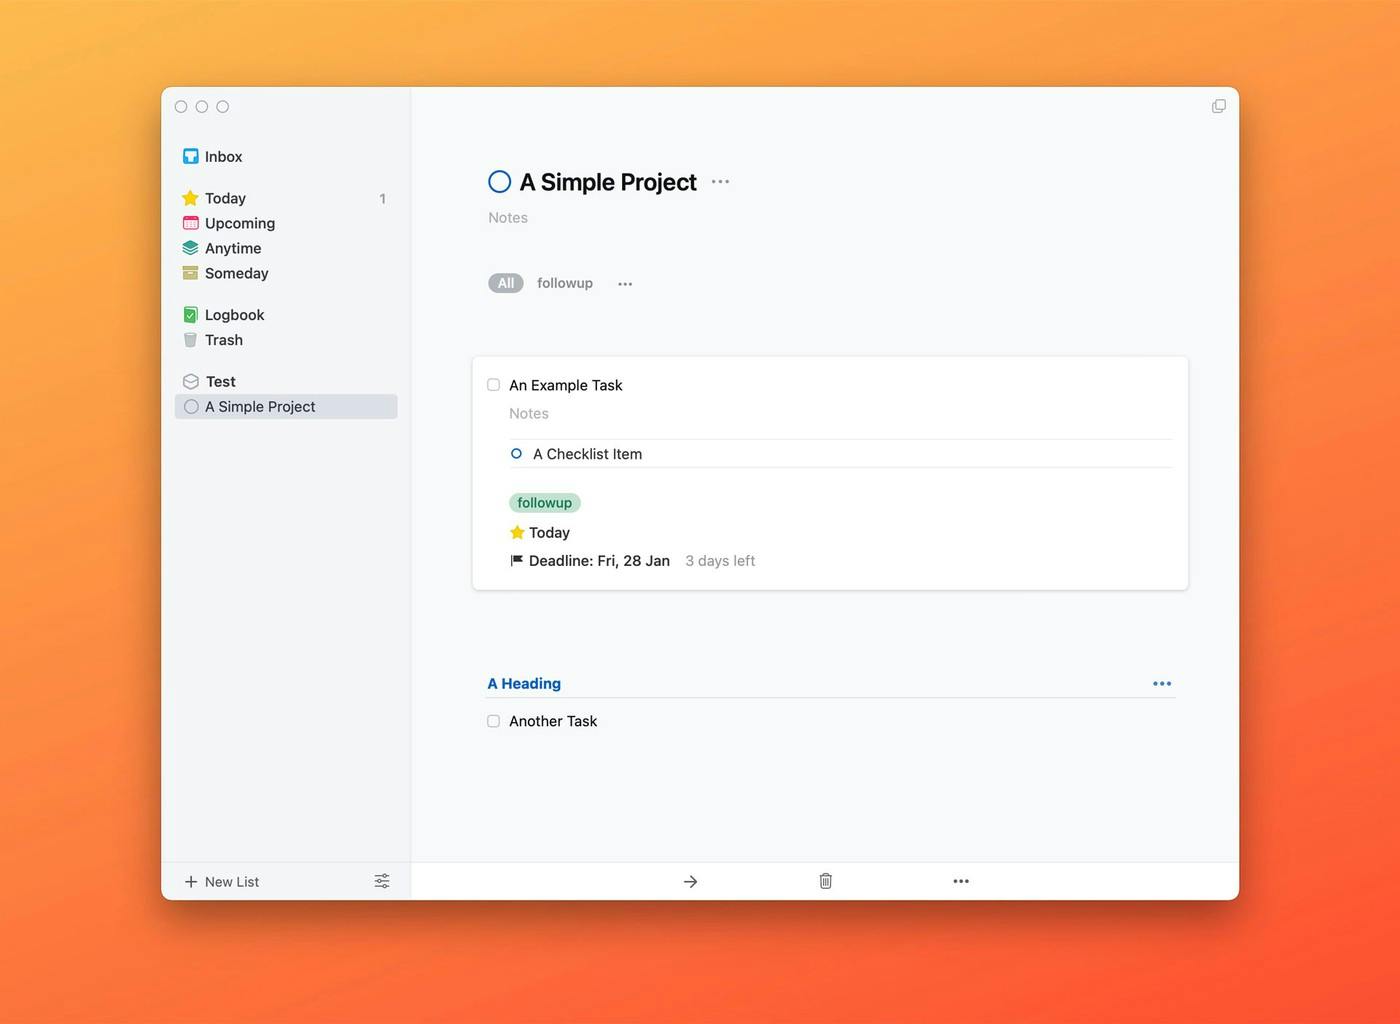Click the bottom toolbar delete trash icon
Viewport: 1400px width, 1024px height.
[x=826, y=881]
